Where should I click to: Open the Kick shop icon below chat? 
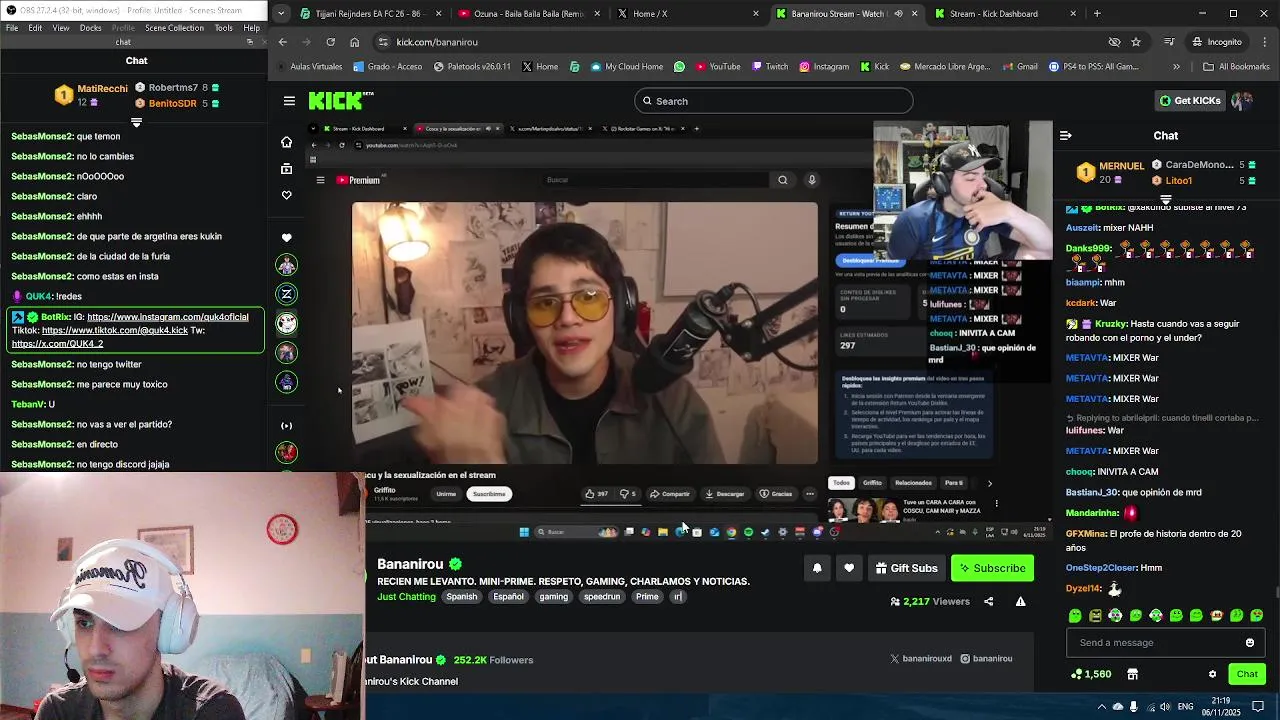(1132, 674)
